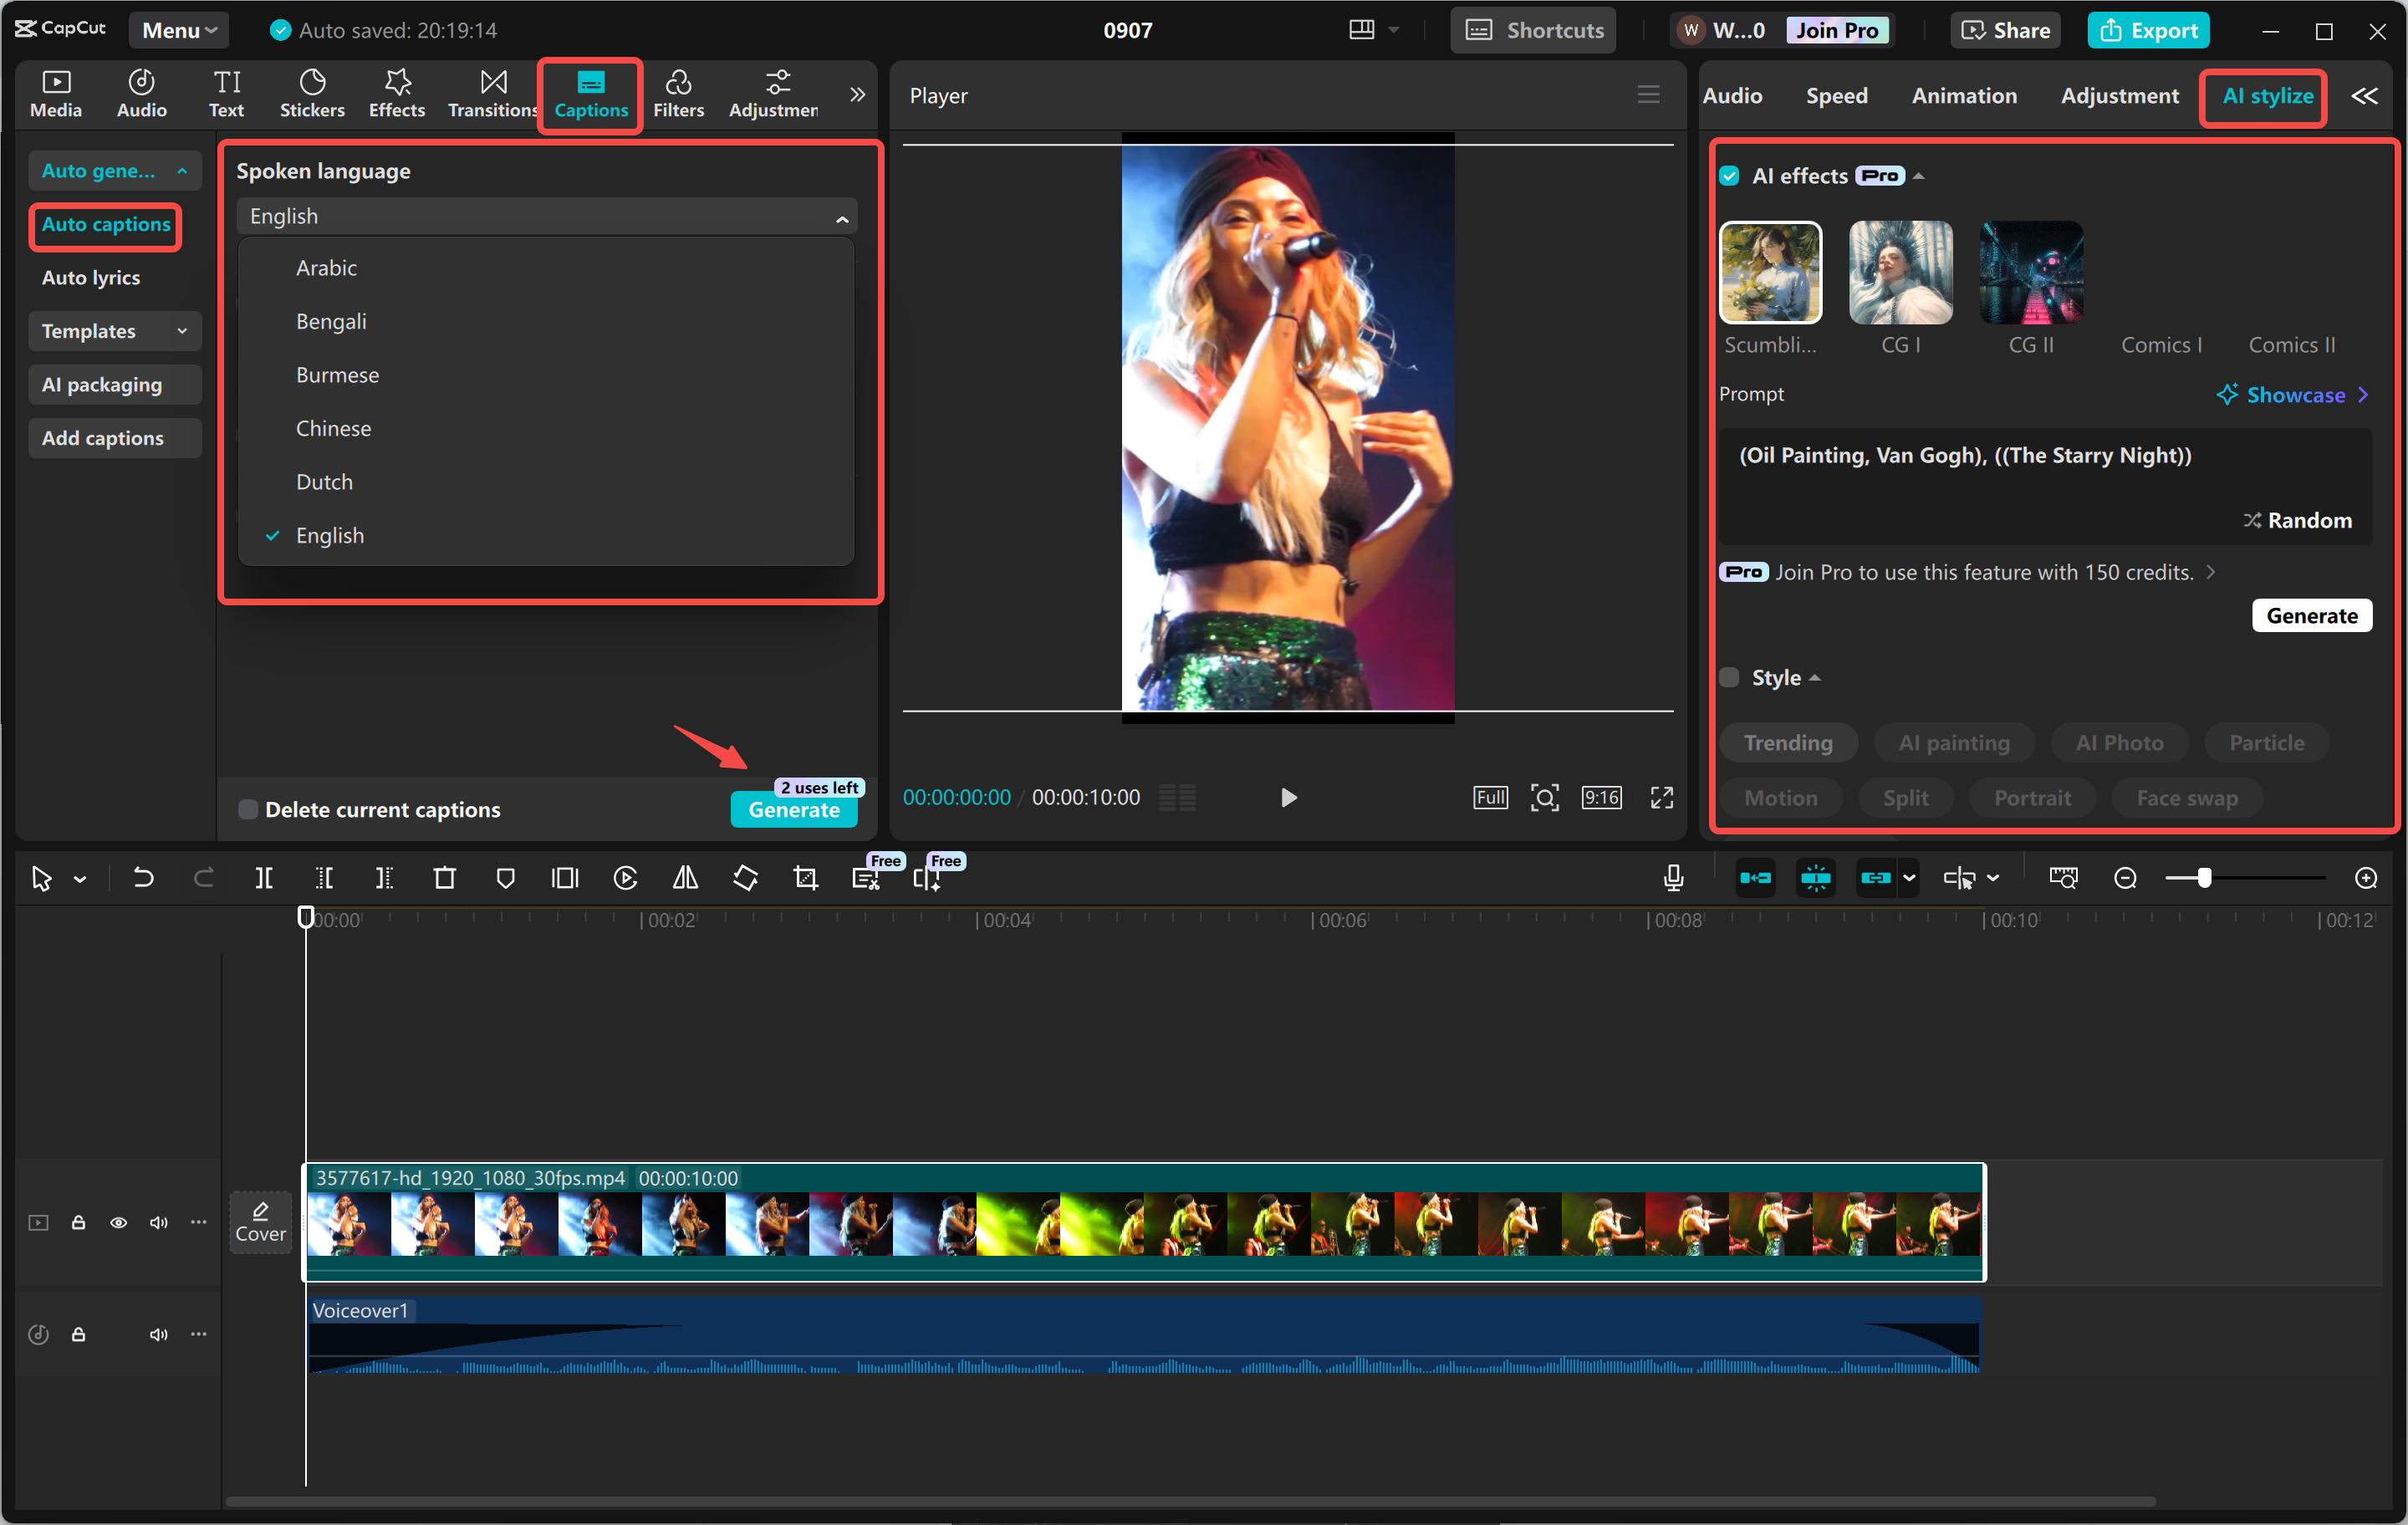Click the Delete trash icon in toolbar

click(x=444, y=878)
